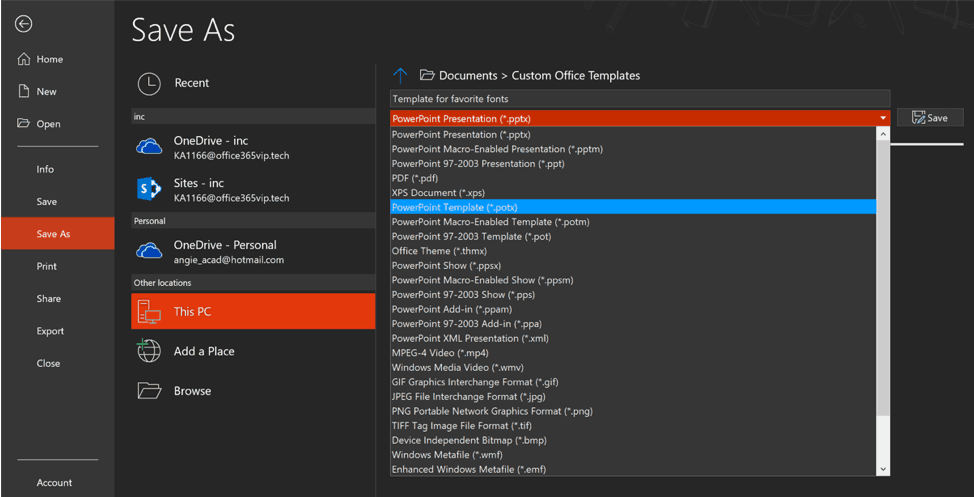The width and height of the screenshot is (974, 497).
Task: Click the Save button next to file type
Action: (x=930, y=117)
